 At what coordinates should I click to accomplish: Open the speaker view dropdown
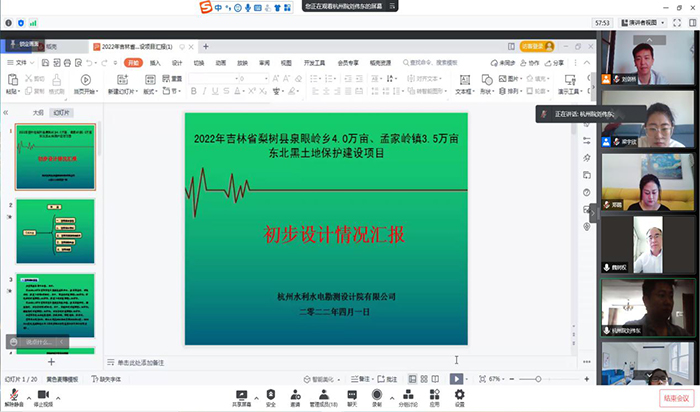click(x=643, y=23)
